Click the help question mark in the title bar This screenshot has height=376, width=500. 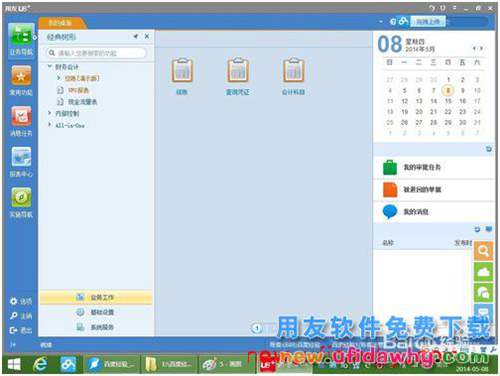tap(432, 8)
